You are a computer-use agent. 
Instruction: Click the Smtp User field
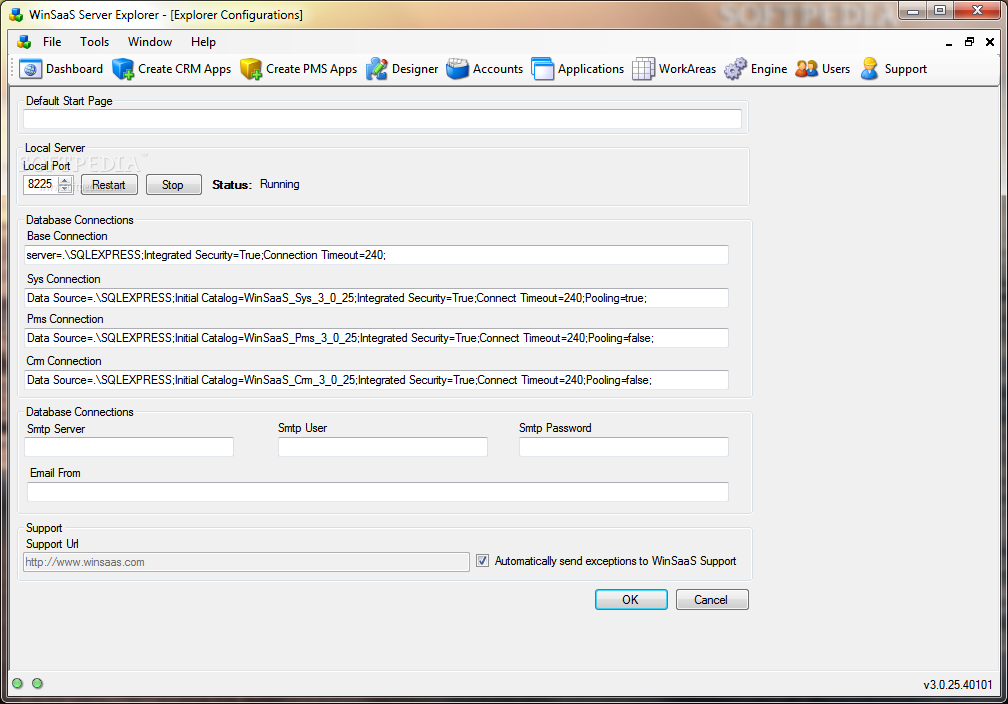382,447
